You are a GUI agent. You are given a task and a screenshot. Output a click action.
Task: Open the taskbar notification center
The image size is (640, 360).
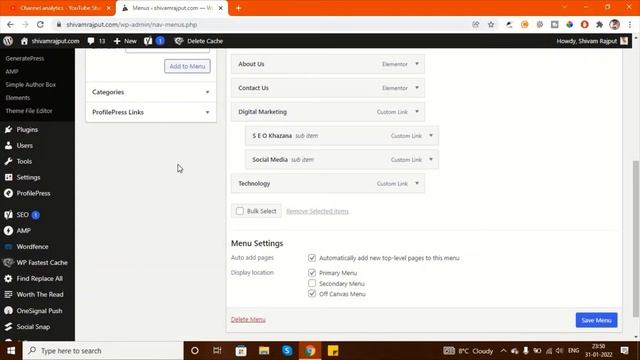(624, 351)
